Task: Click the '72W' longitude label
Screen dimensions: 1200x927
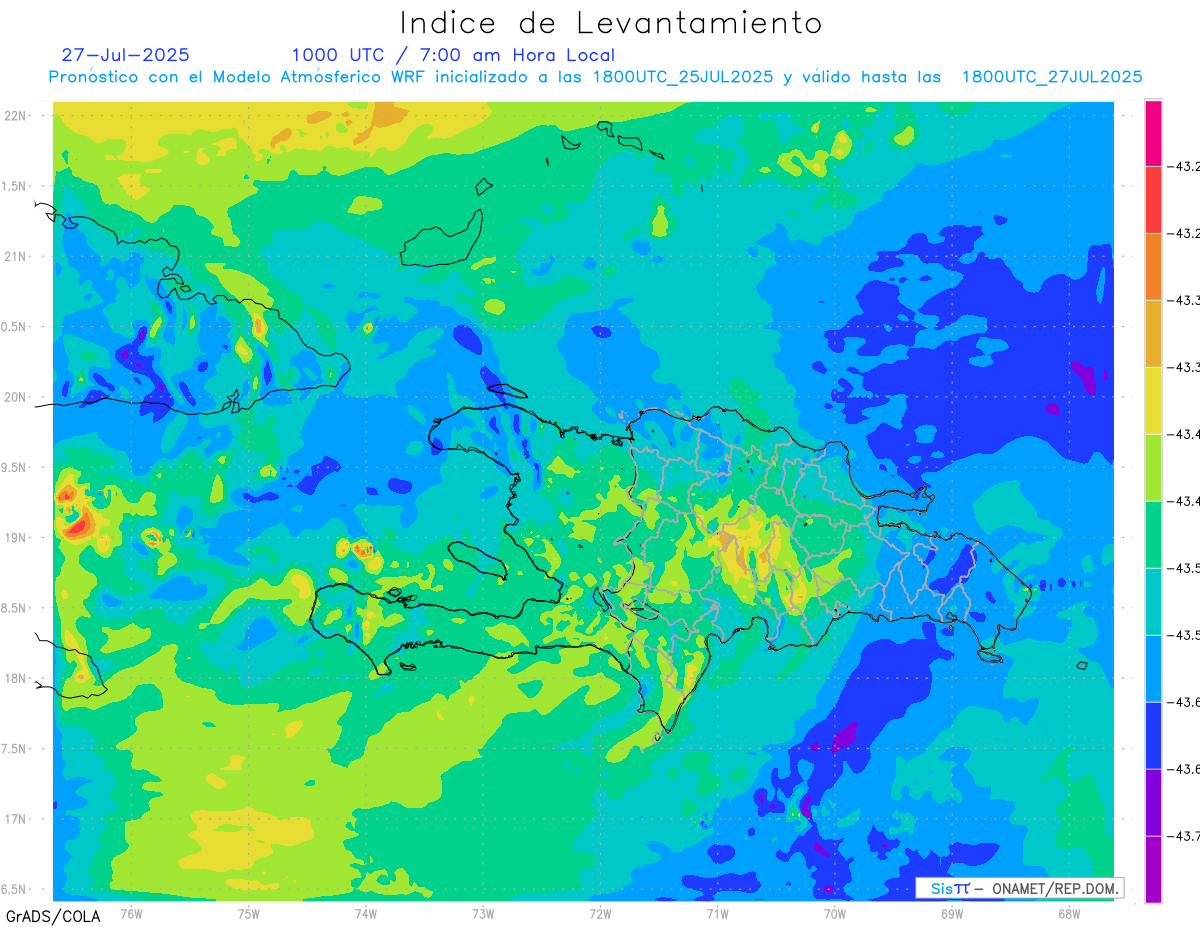Action: click(x=600, y=914)
